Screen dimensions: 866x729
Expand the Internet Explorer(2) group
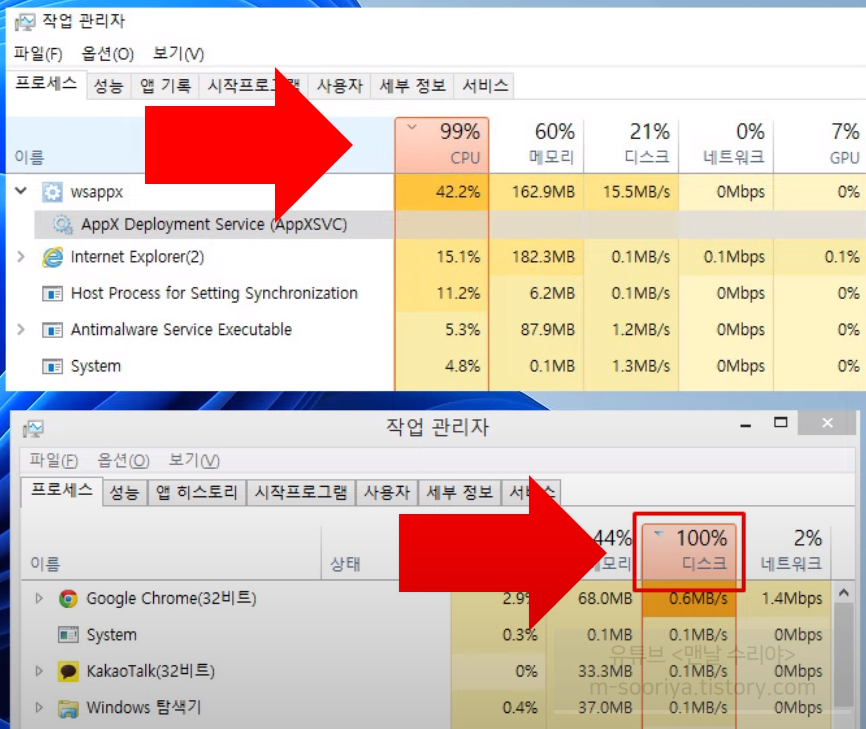pos(21,257)
